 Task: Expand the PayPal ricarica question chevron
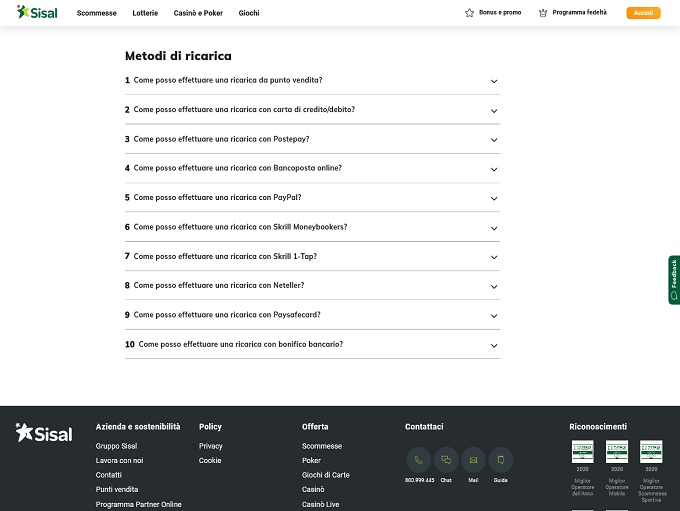tap(494, 198)
